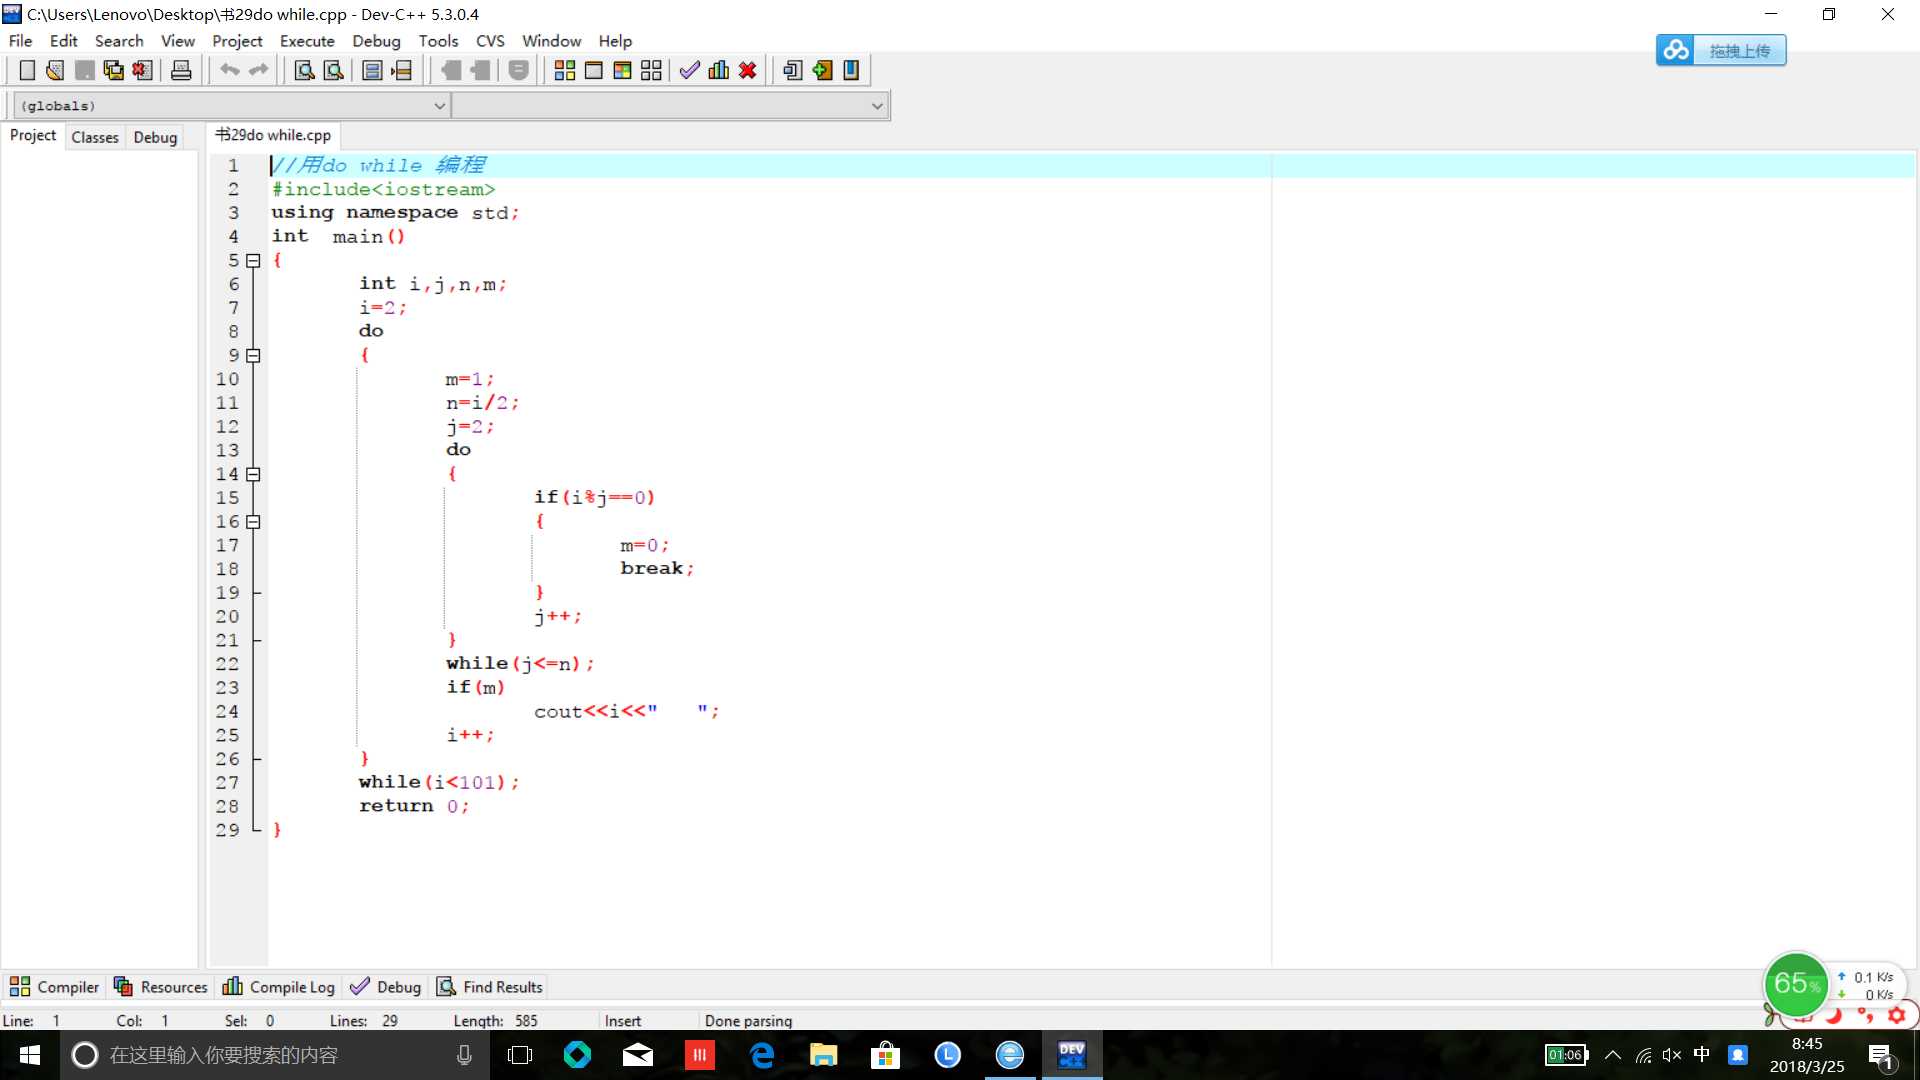This screenshot has width=1920, height=1080.
Task: Open Microsoft Edge from the taskbar
Action: (x=762, y=1055)
